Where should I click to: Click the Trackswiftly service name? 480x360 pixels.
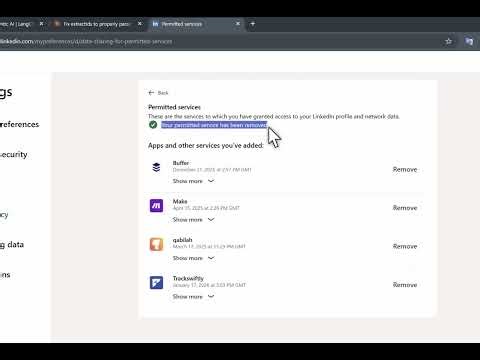coord(188,278)
